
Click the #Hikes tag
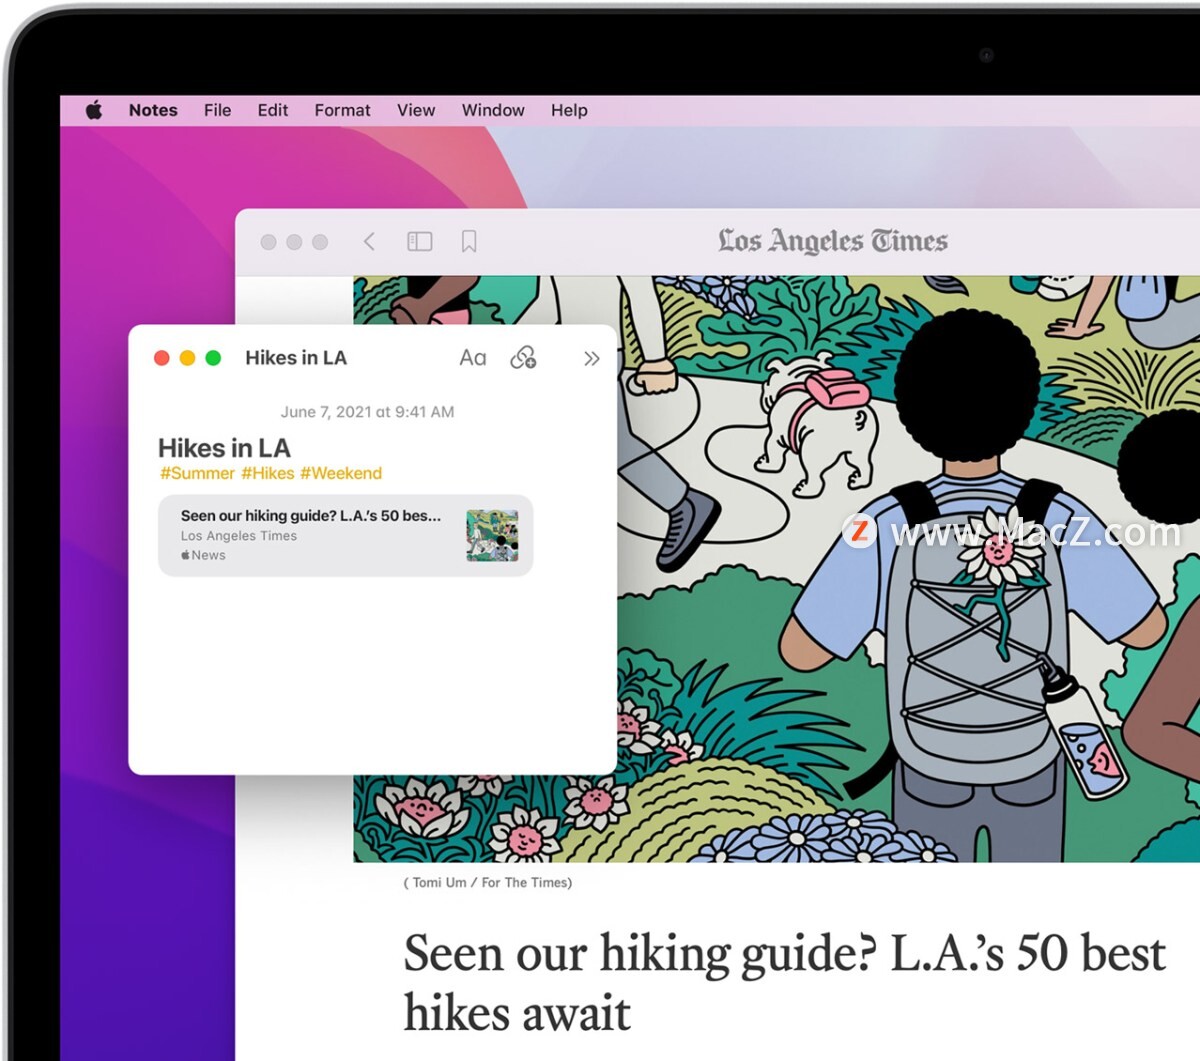pos(268,473)
